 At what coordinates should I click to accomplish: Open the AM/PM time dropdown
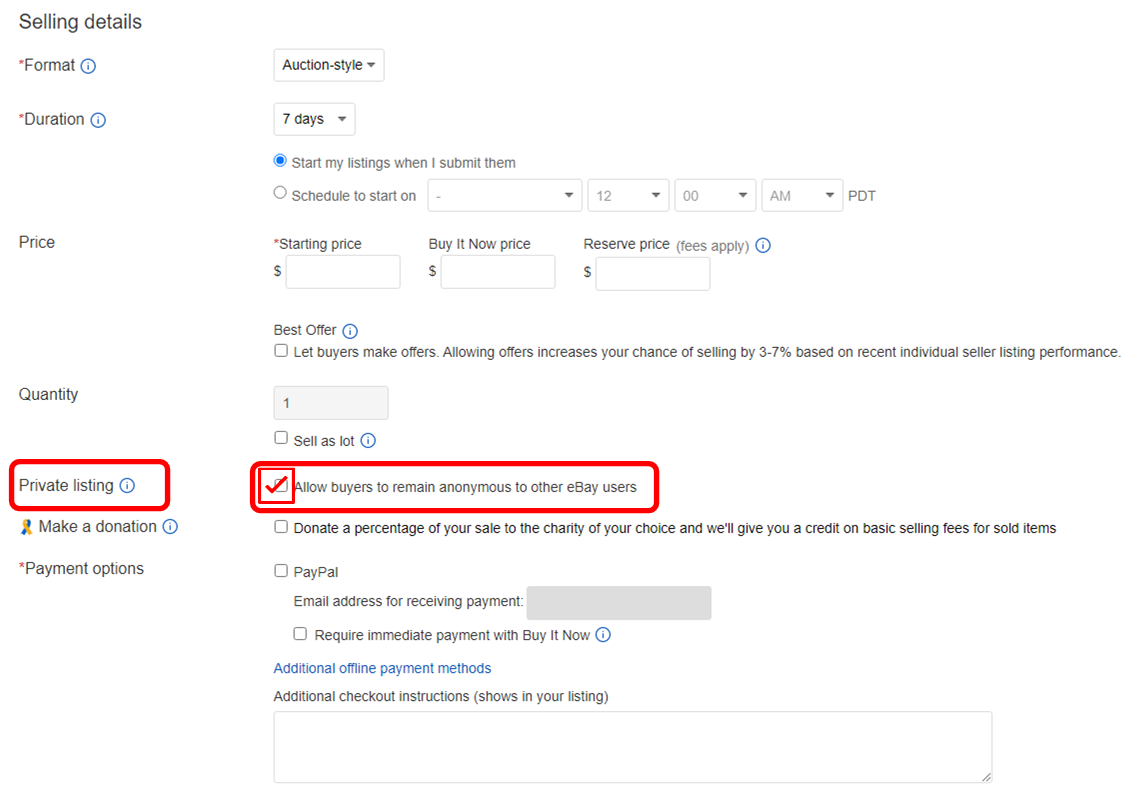(x=802, y=196)
